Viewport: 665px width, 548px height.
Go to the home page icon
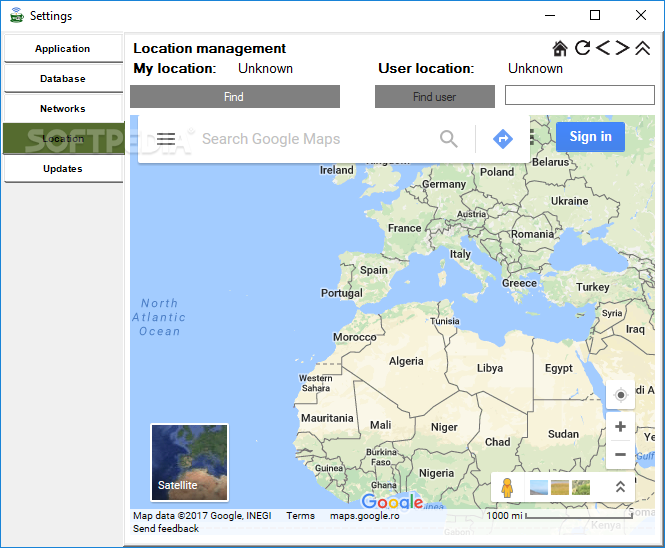(x=560, y=48)
